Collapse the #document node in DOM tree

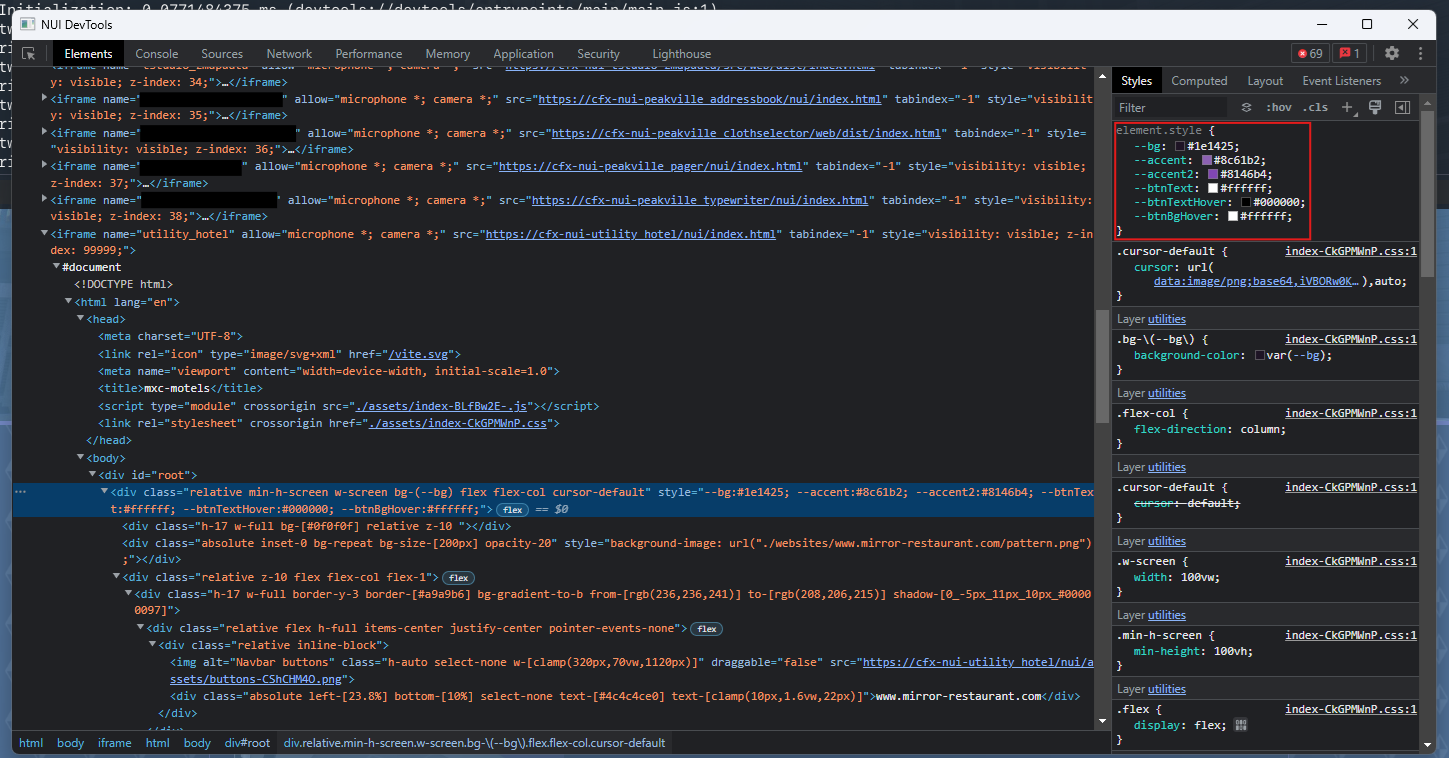[57, 266]
